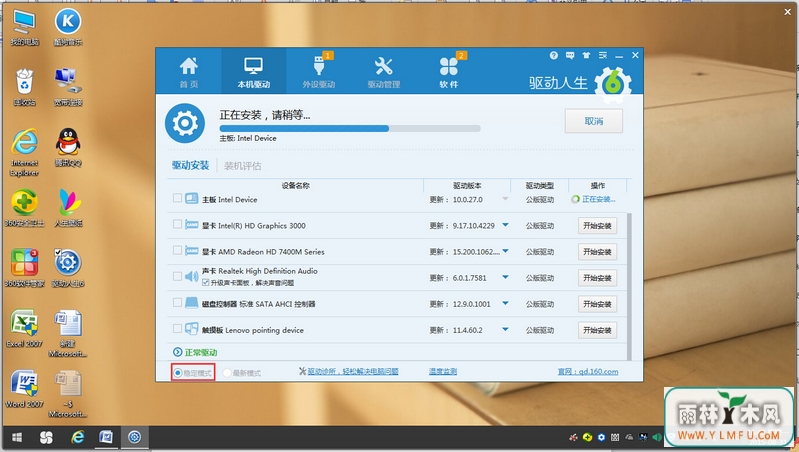The height and width of the screenshot is (452, 799).
Task: Open Internet Explorer desktop icon
Action: point(24,152)
